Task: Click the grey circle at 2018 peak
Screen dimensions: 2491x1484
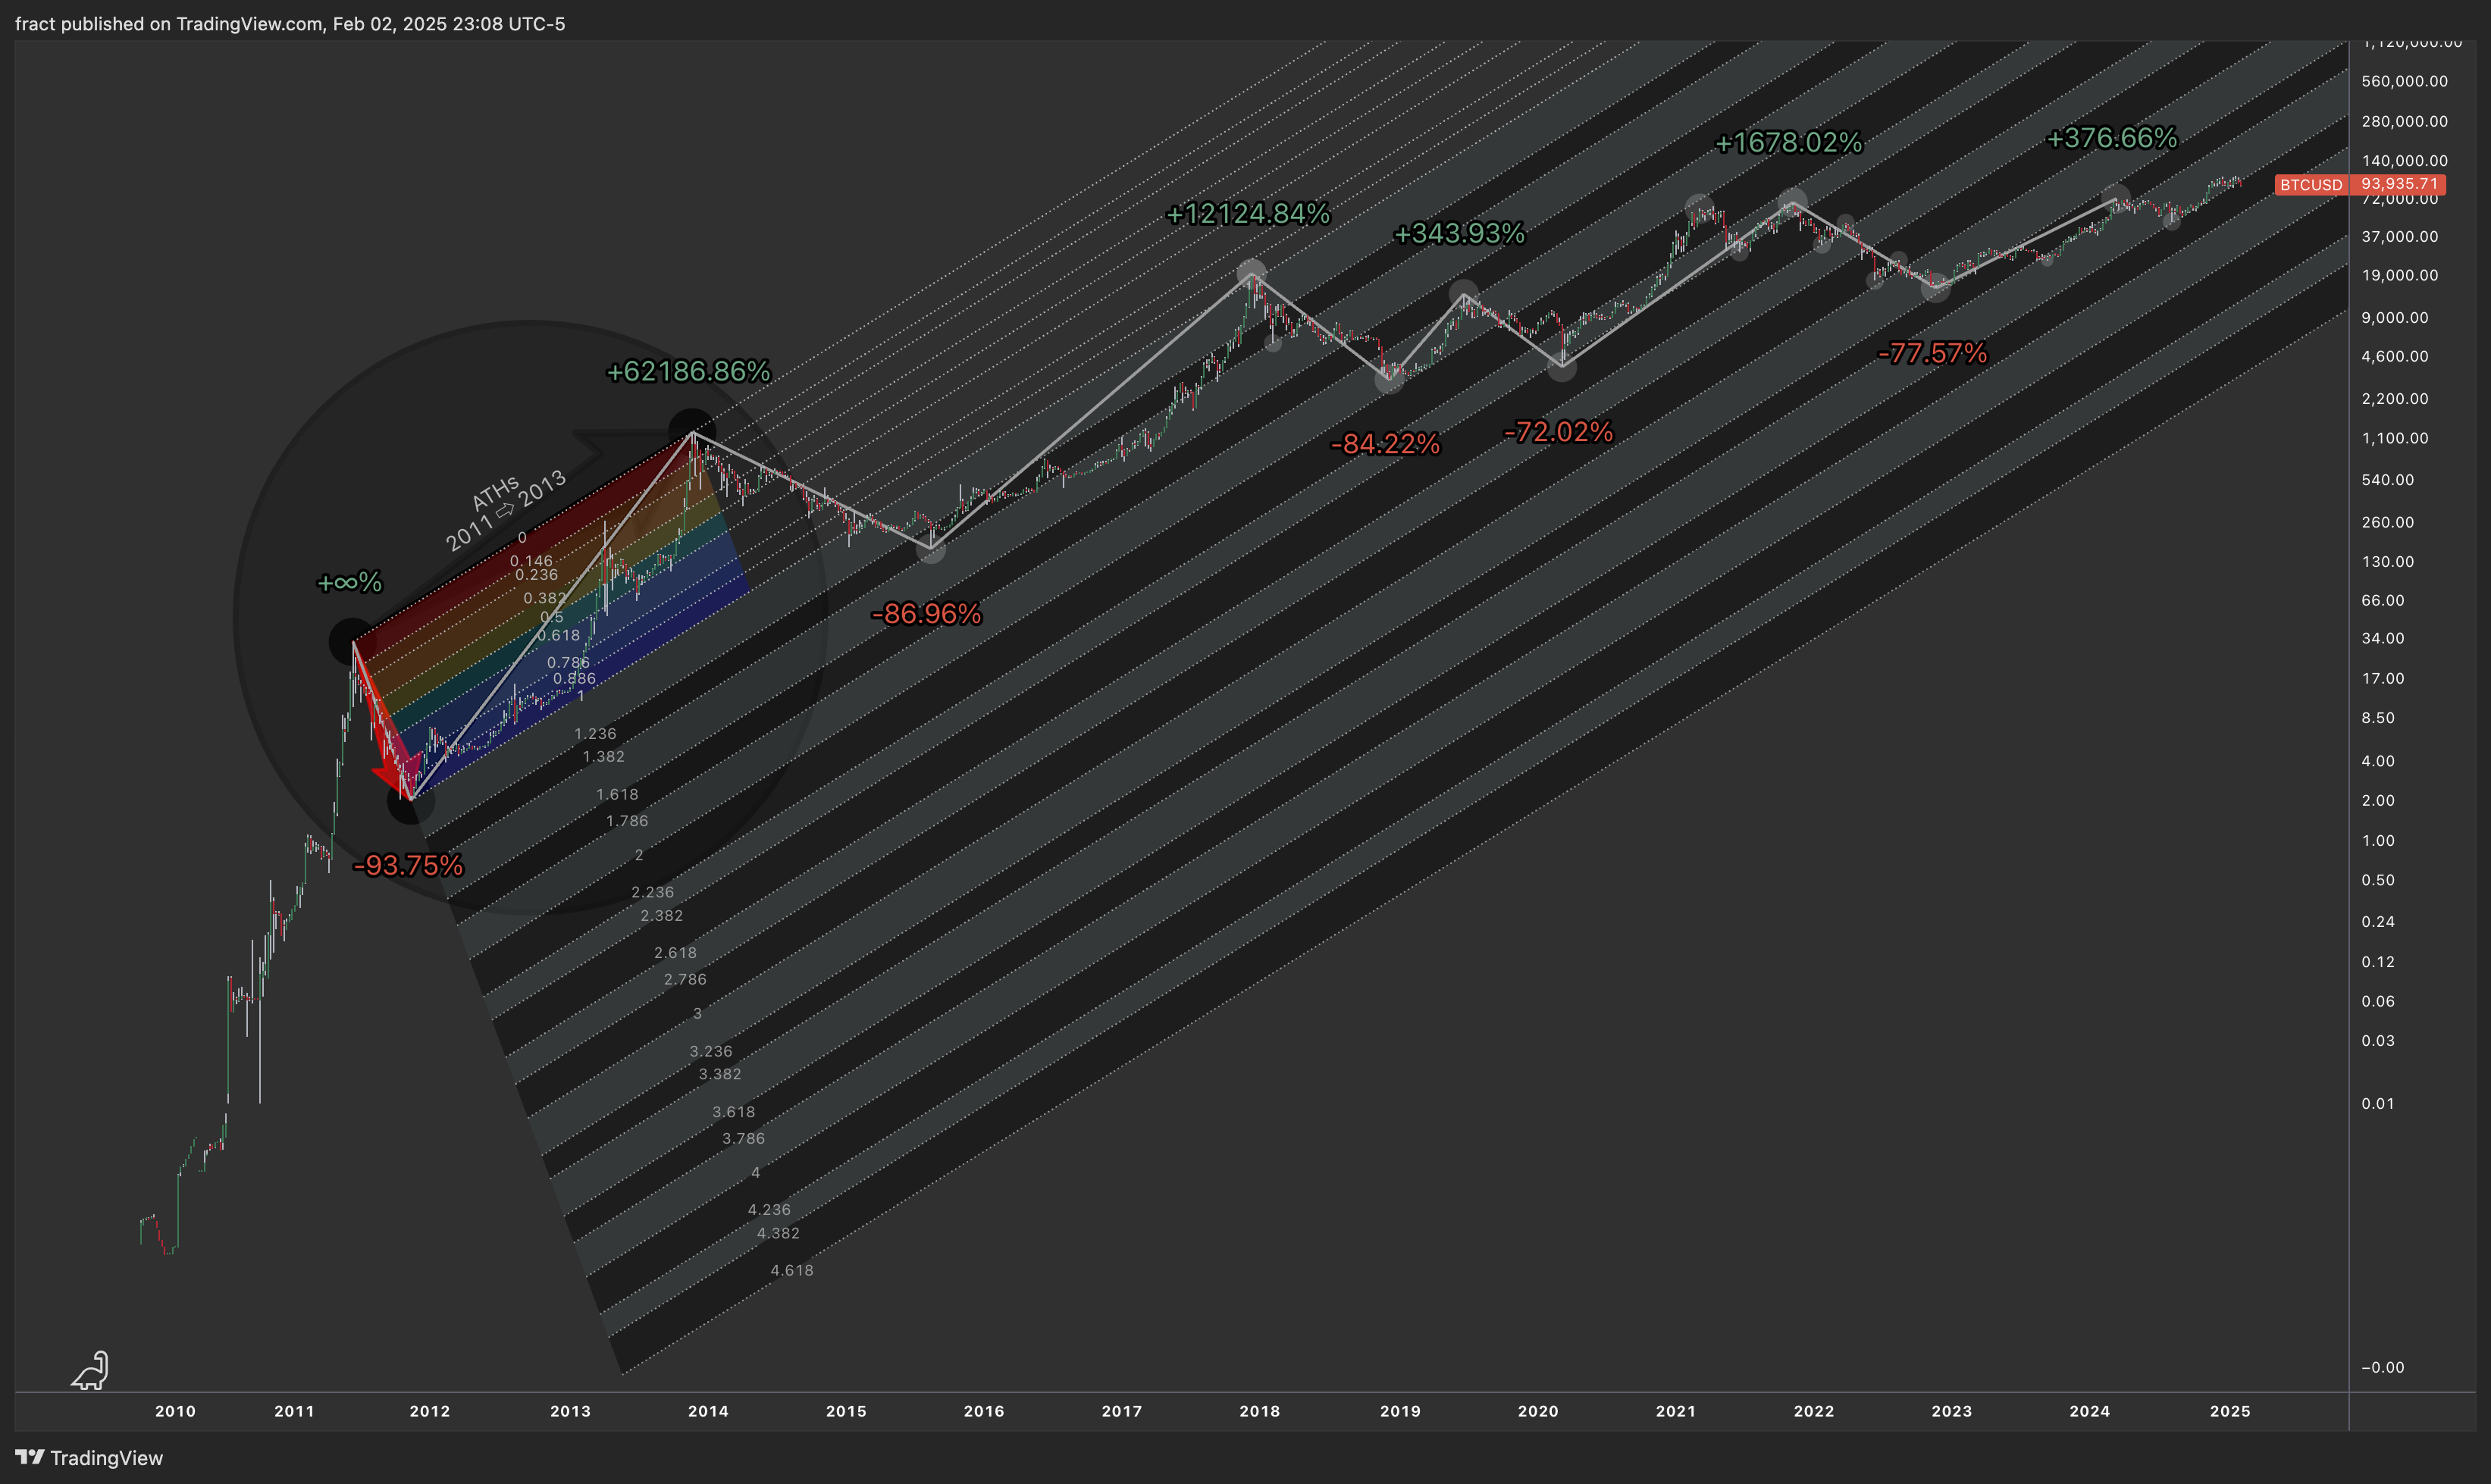Action: [x=1252, y=273]
